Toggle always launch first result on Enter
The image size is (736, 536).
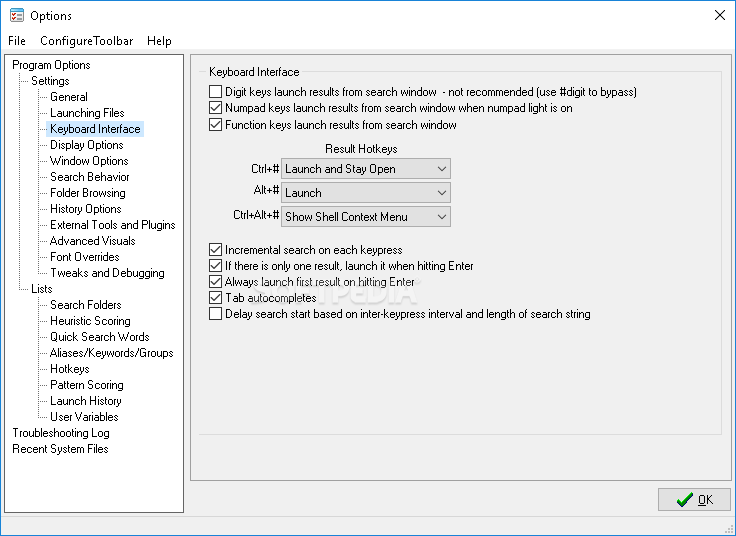coord(215,282)
